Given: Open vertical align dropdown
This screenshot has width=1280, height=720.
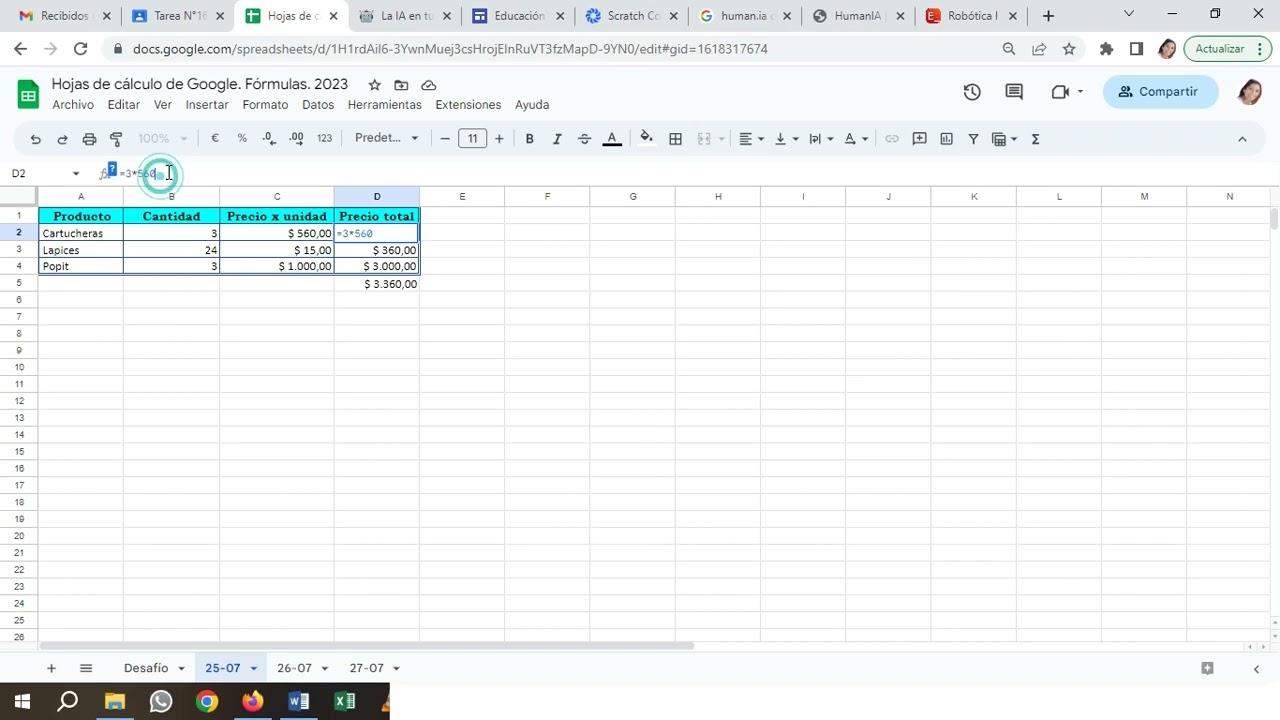Looking at the screenshot, I should 786,139.
